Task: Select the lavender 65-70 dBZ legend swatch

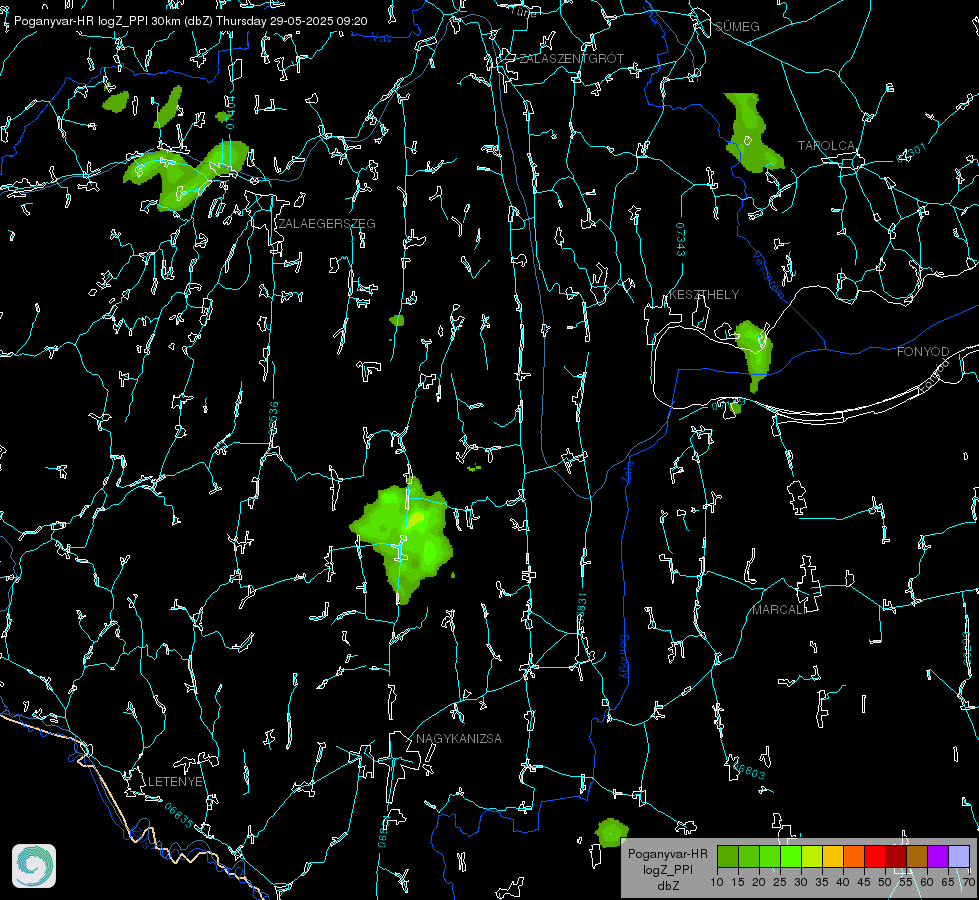Action: [958, 856]
